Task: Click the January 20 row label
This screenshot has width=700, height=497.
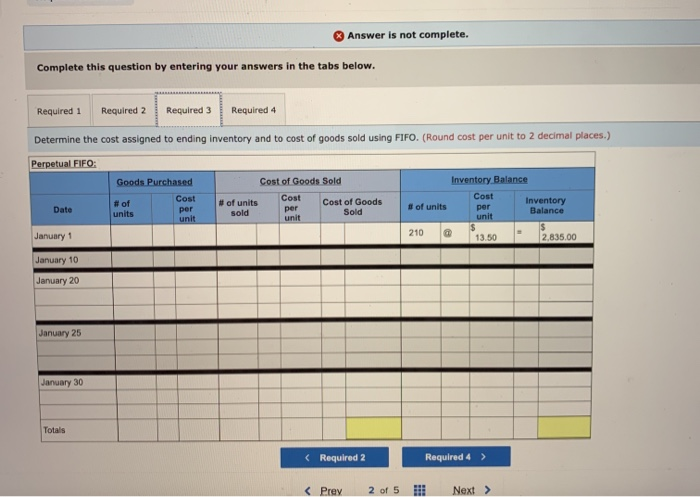Action: (x=58, y=280)
